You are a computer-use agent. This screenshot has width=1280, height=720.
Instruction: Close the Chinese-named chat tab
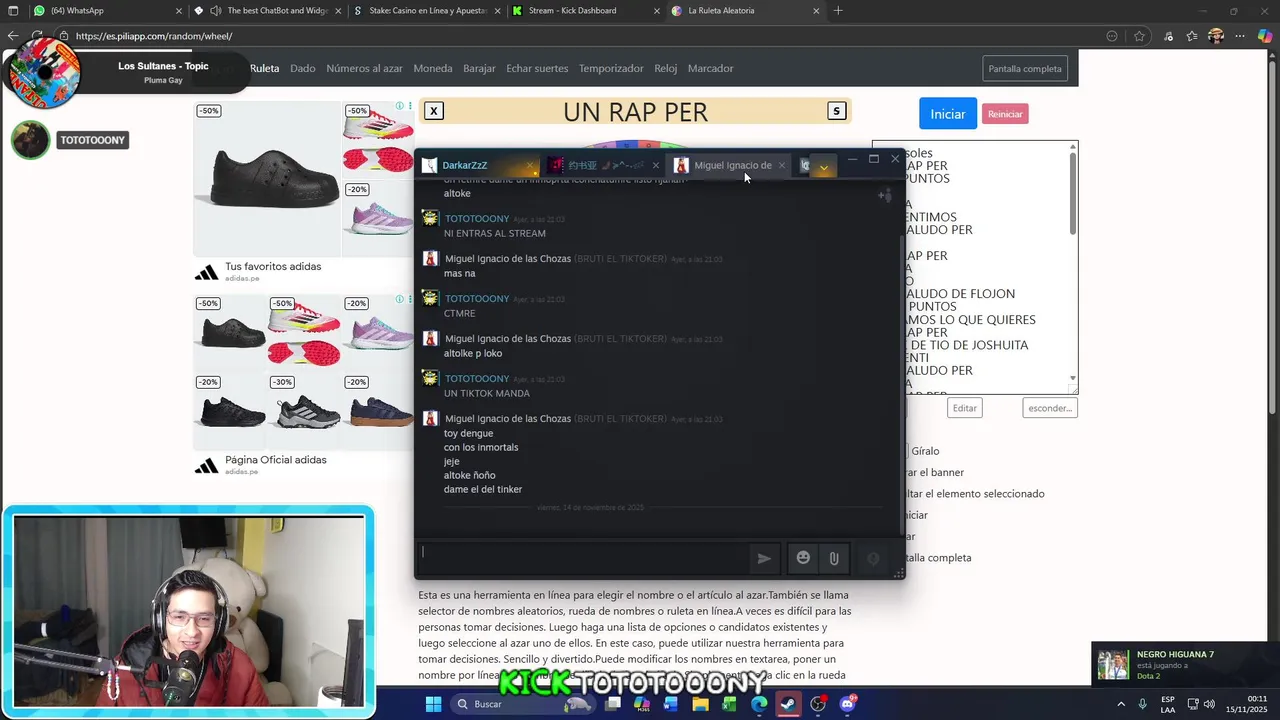(656, 165)
